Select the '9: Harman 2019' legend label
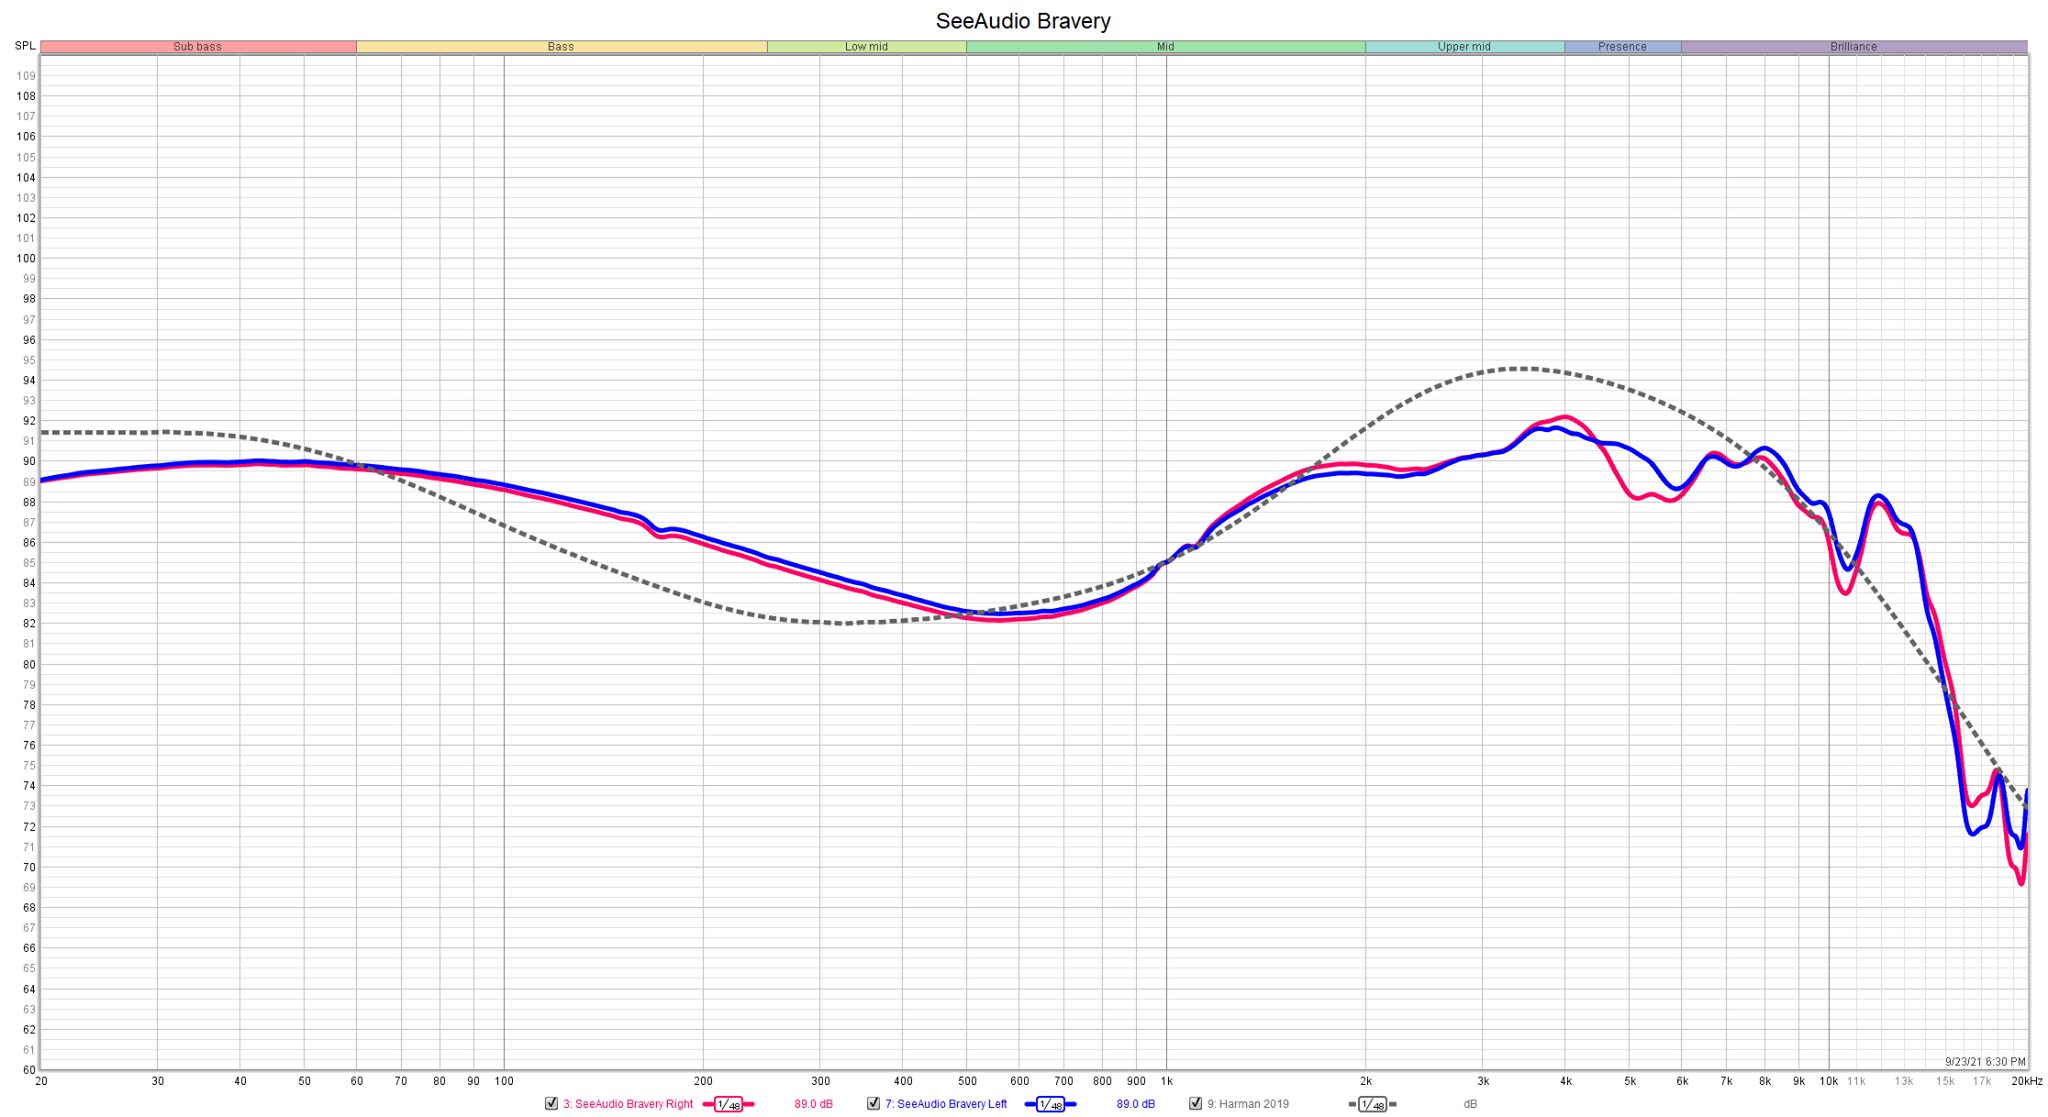 pos(1248,1104)
